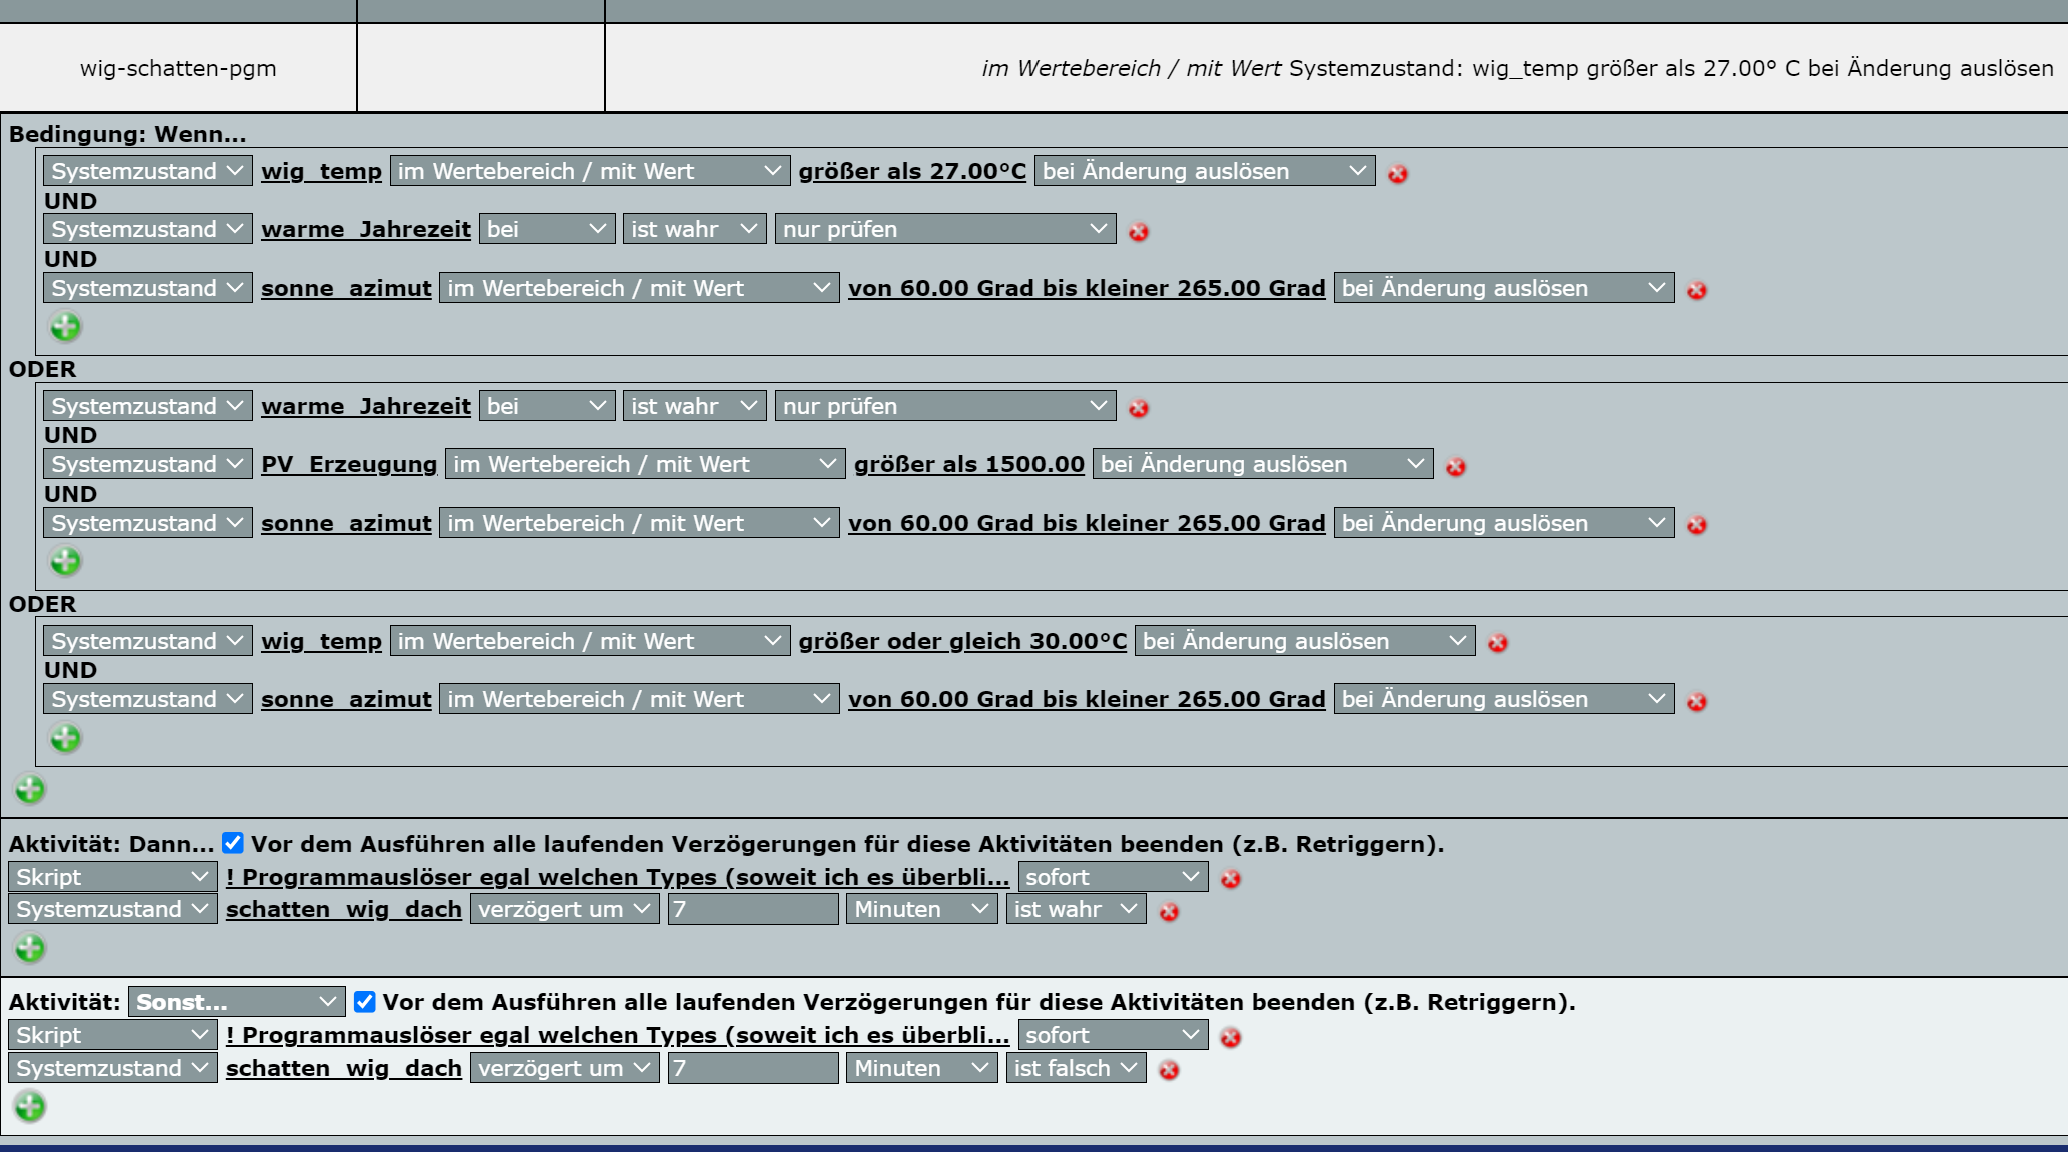This screenshot has width=2068, height=1152.
Task: Add condition to first Bedingung block
Action: pos(66,327)
